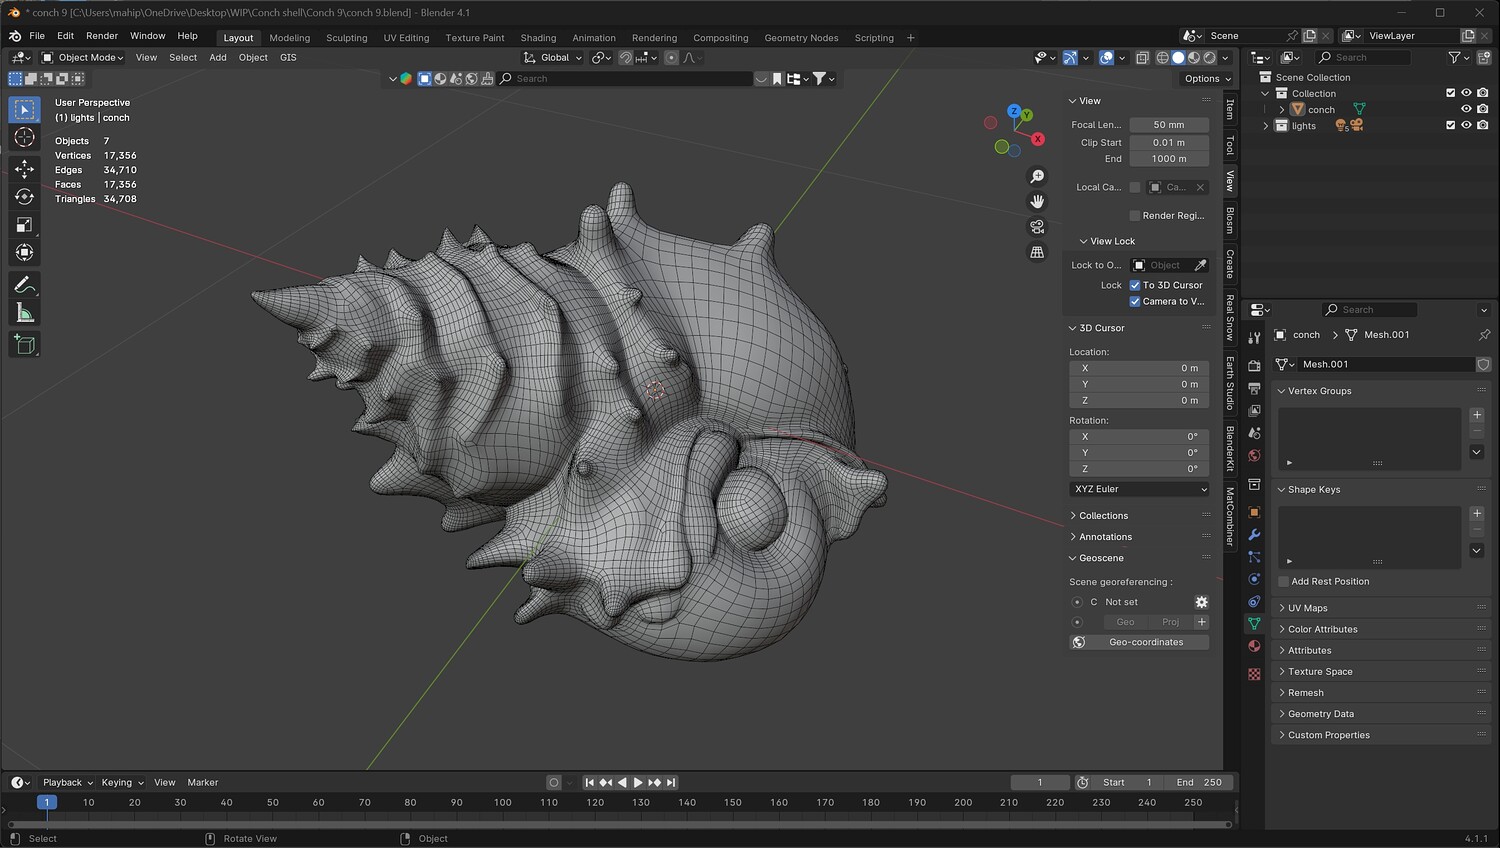Click the Add Cube tool icon
Image resolution: width=1500 pixels, height=848 pixels.
point(24,345)
